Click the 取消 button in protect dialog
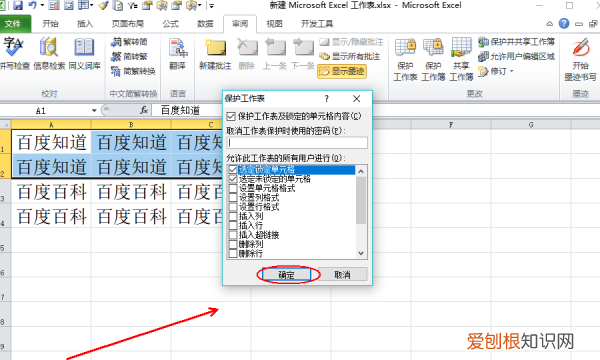The height and width of the screenshot is (360, 600). (x=342, y=274)
